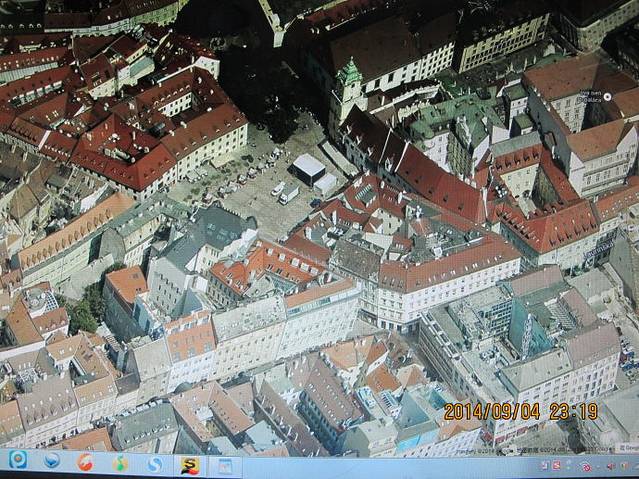Click the white tent in the courtyard square
The width and height of the screenshot is (639, 479).
click(308, 167)
